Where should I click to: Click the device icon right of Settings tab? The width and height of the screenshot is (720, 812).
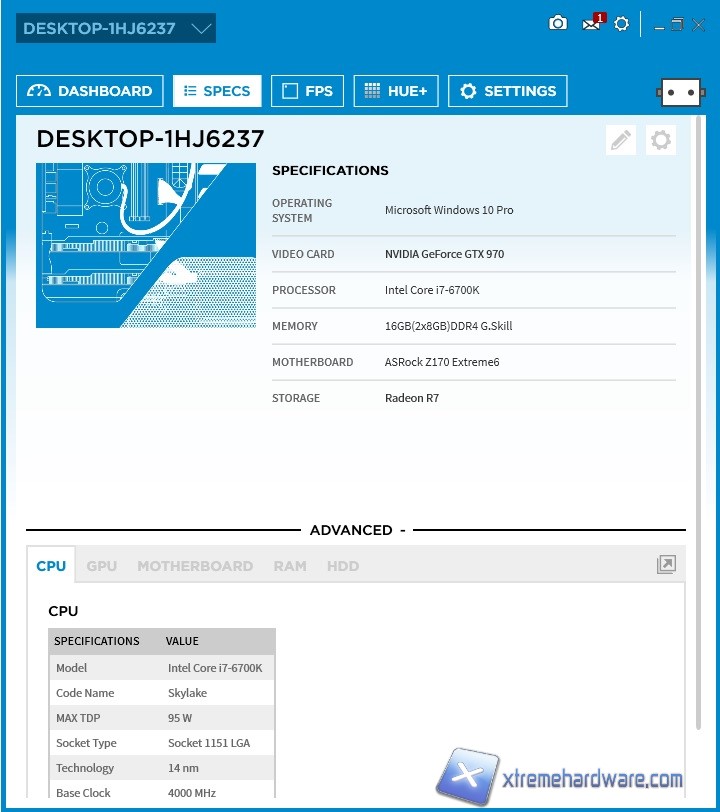[x=681, y=92]
